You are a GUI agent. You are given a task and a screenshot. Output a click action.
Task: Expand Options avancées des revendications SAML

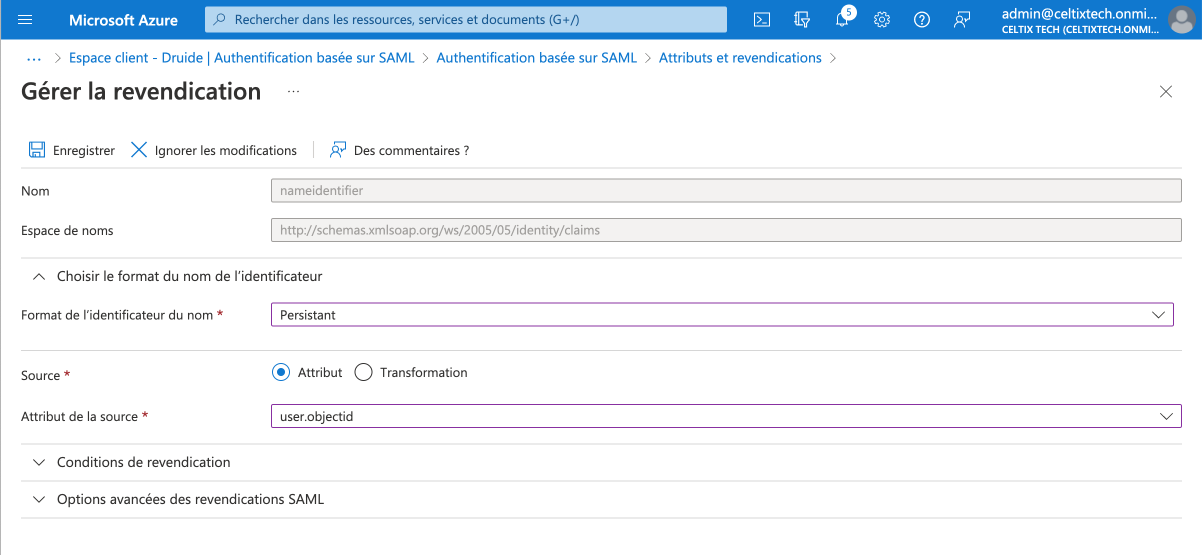coord(190,499)
